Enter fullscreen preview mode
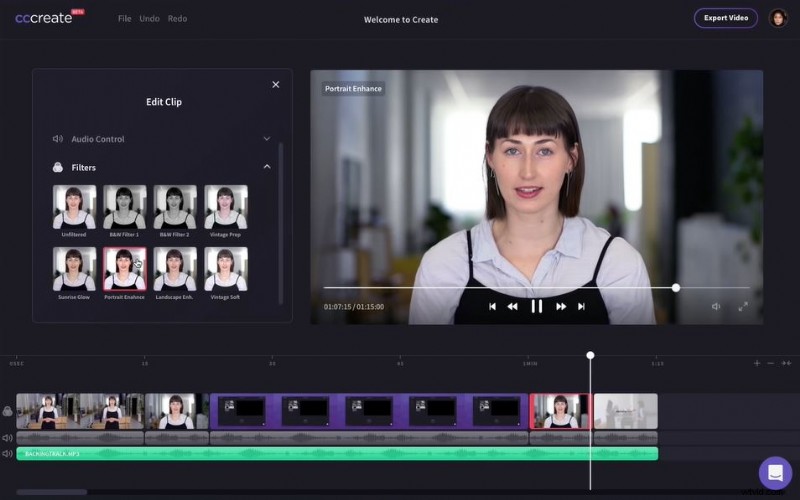Image resolution: width=800 pixels, height=500 pixels. coord(743,307)
